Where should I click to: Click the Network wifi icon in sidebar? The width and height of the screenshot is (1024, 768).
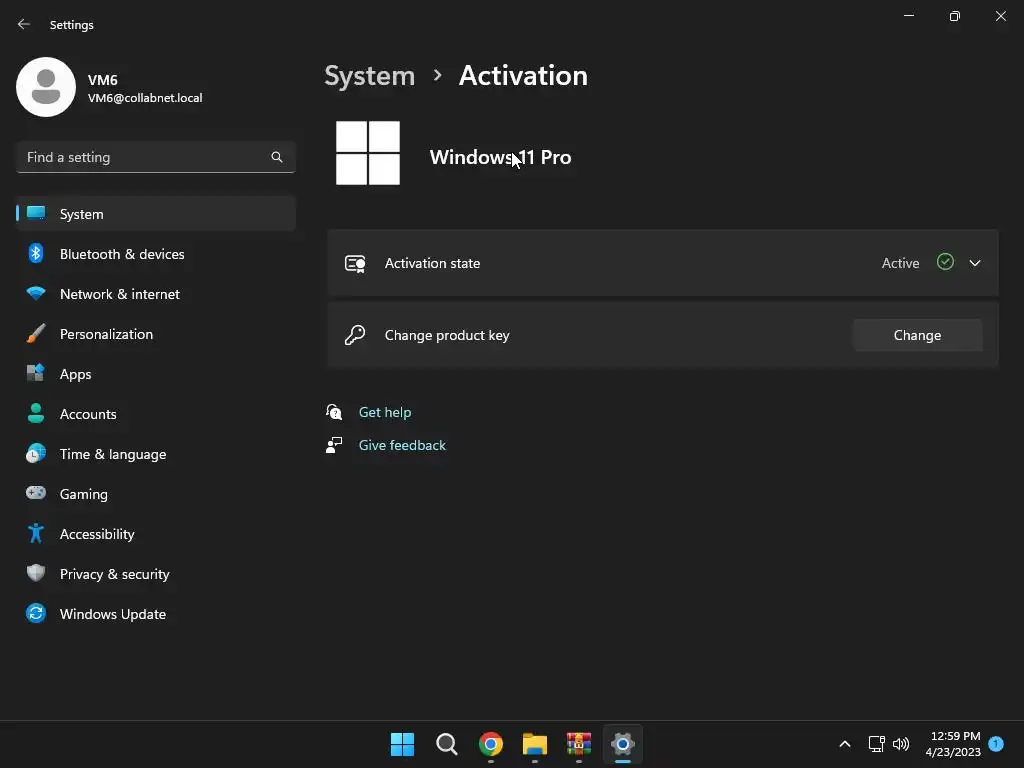[36, 294]
